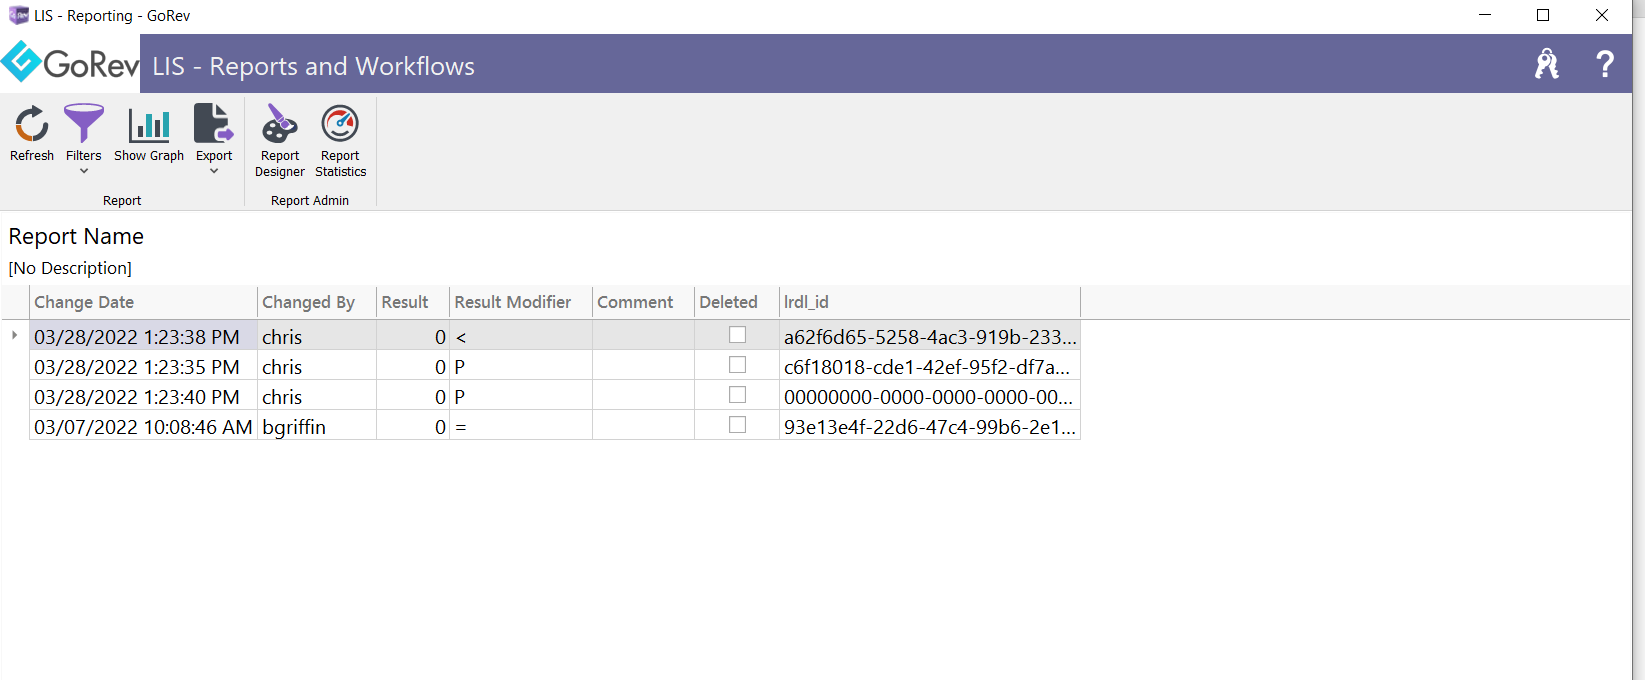Click the Refresh report icon
1645x680 pixels.
tap(32, 125)
